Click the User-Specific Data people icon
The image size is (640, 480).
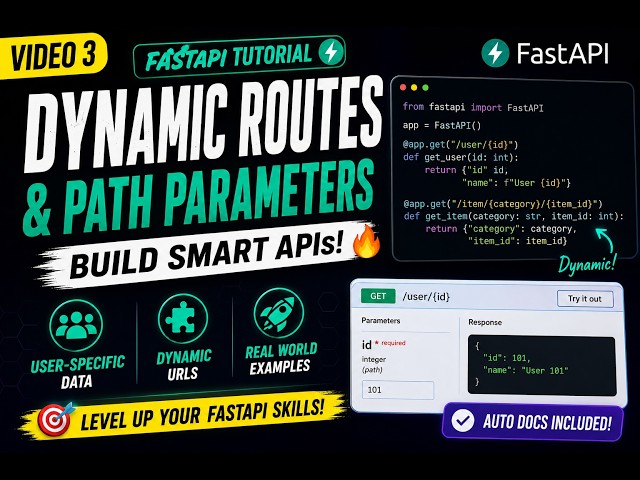76,325
